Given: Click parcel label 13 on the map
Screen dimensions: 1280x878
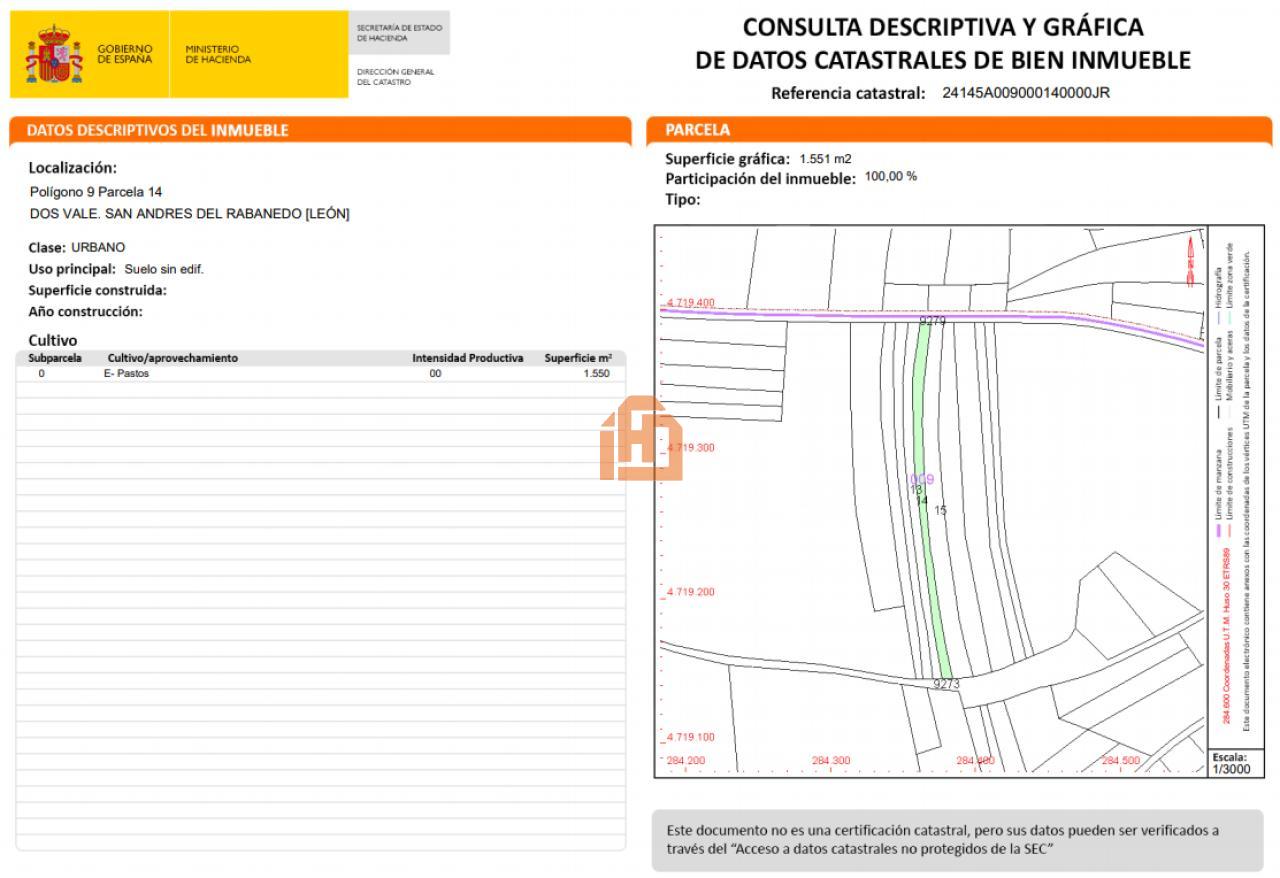Looking at the screenshot, I should coord(916,490).
